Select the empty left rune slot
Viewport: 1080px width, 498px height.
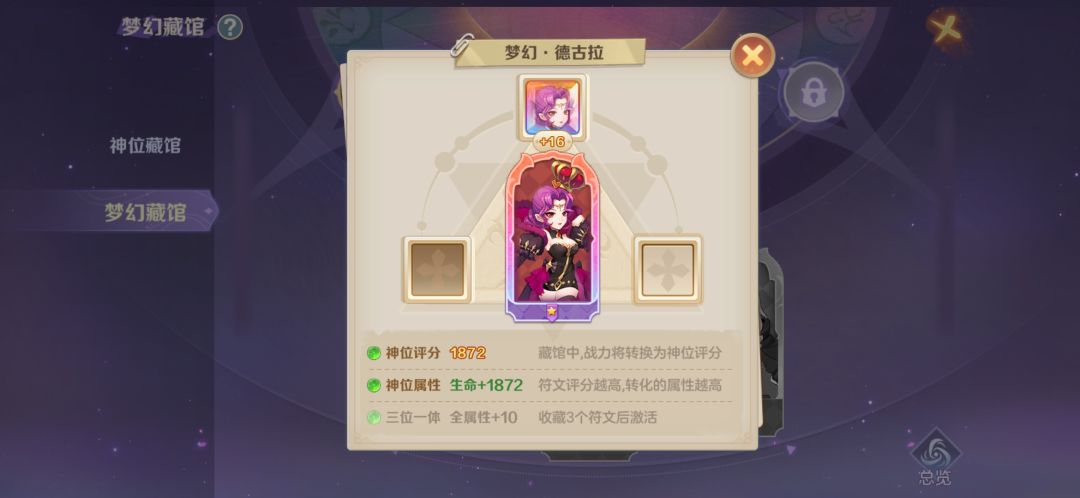click(x=437, y=270)
